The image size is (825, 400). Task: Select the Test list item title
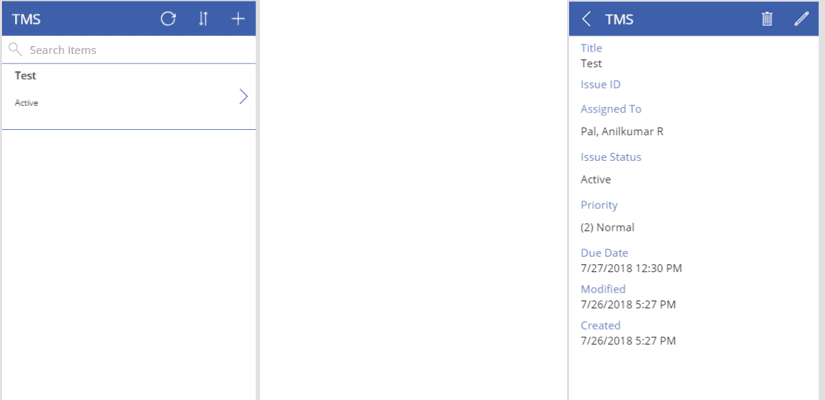point(26,76)
